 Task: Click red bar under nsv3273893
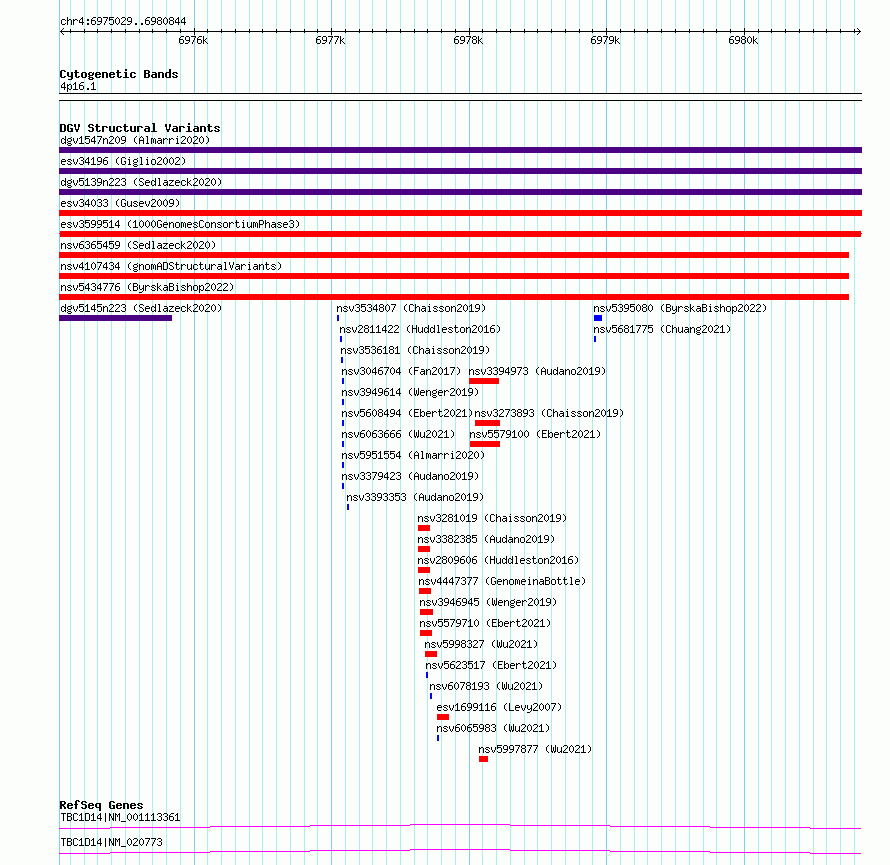tap(488, 423)
